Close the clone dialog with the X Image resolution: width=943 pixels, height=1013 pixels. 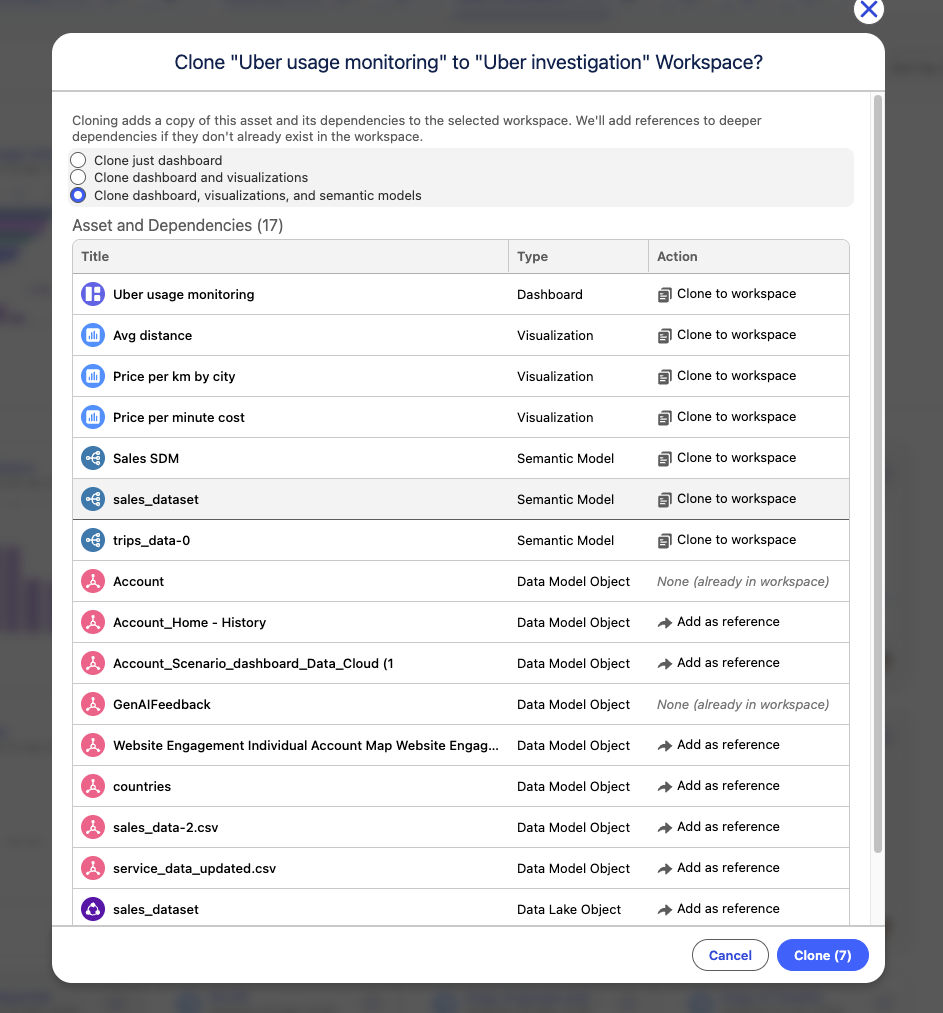coord(869,10)
